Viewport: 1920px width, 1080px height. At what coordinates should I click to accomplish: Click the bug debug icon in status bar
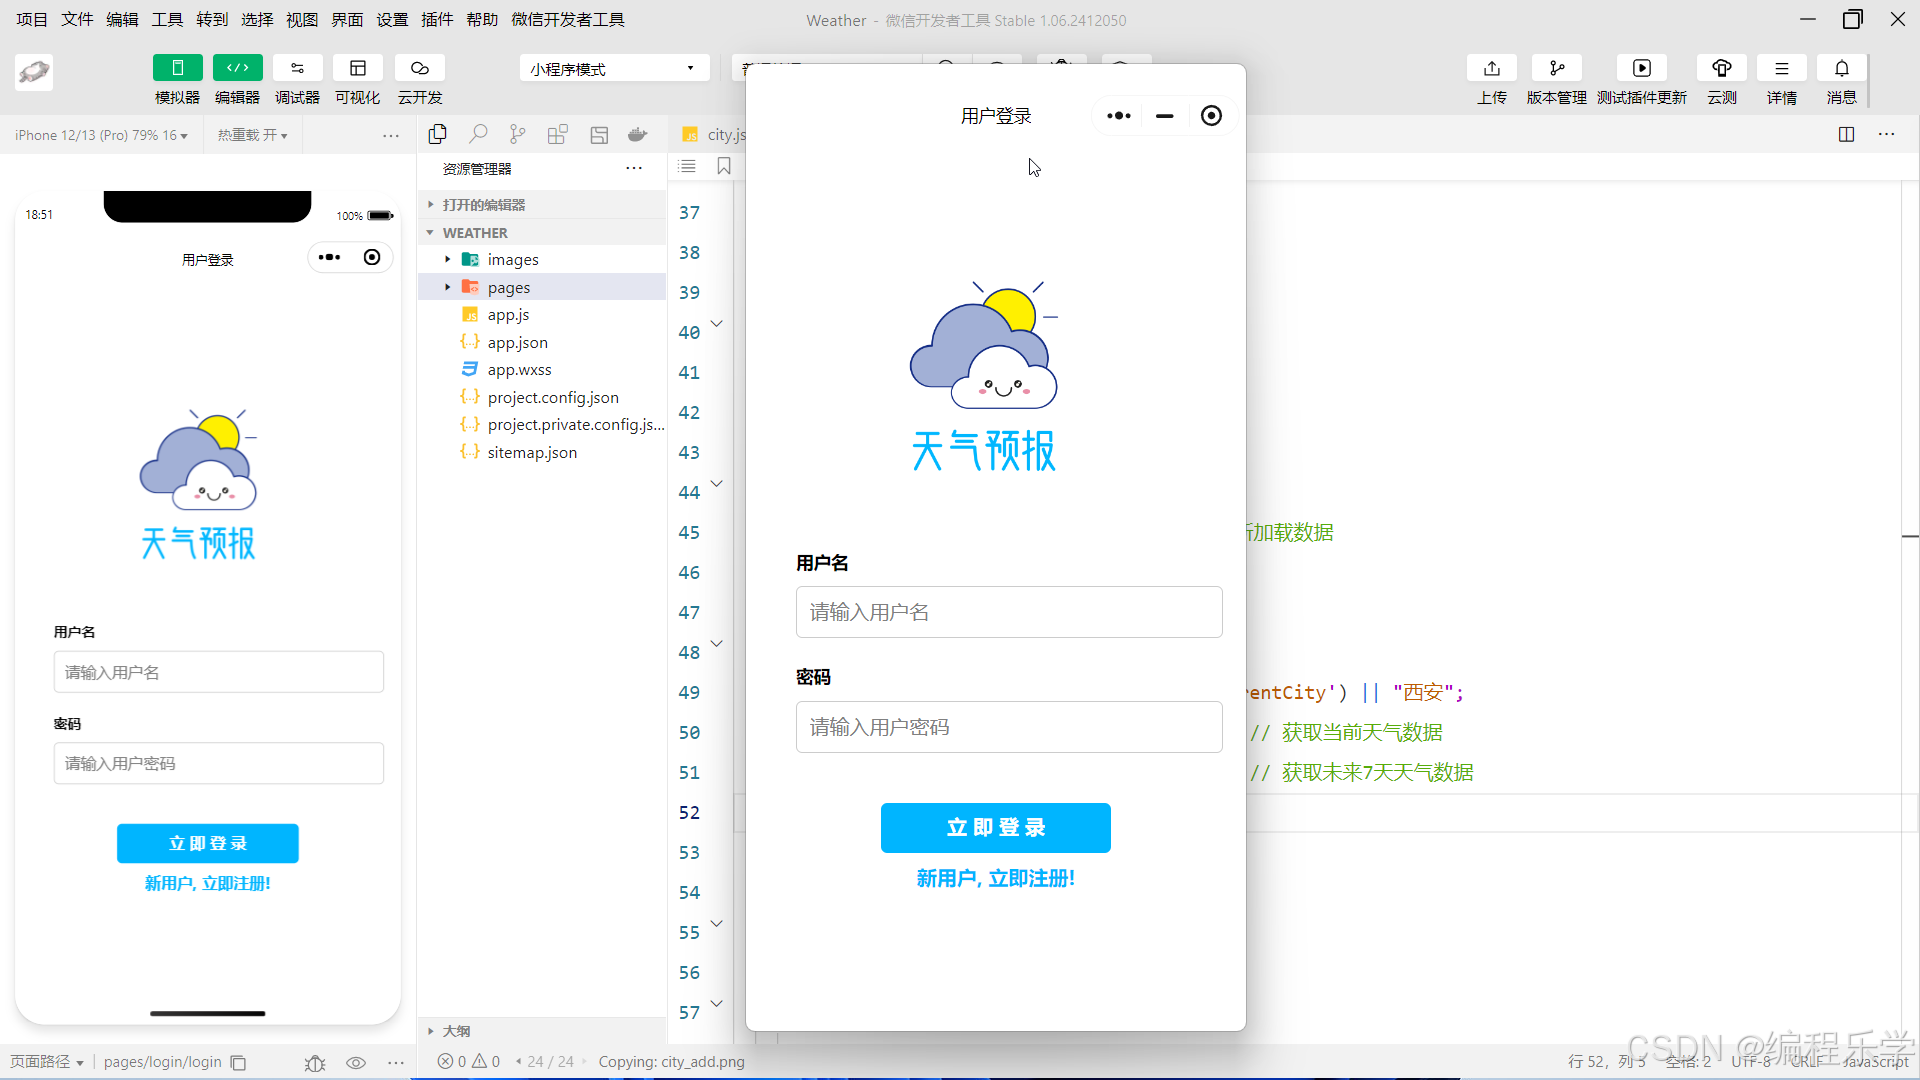click(315, 1063)
